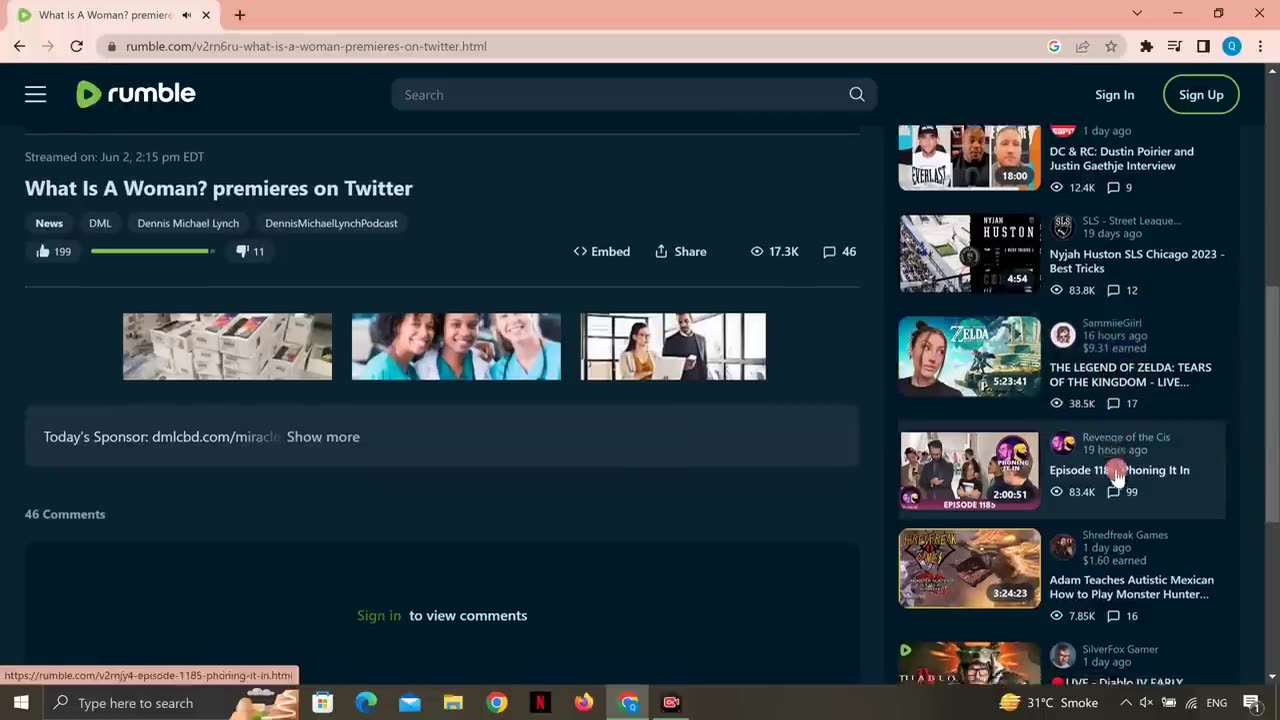Open the Rumble hamburger menu

coord(36,94)
